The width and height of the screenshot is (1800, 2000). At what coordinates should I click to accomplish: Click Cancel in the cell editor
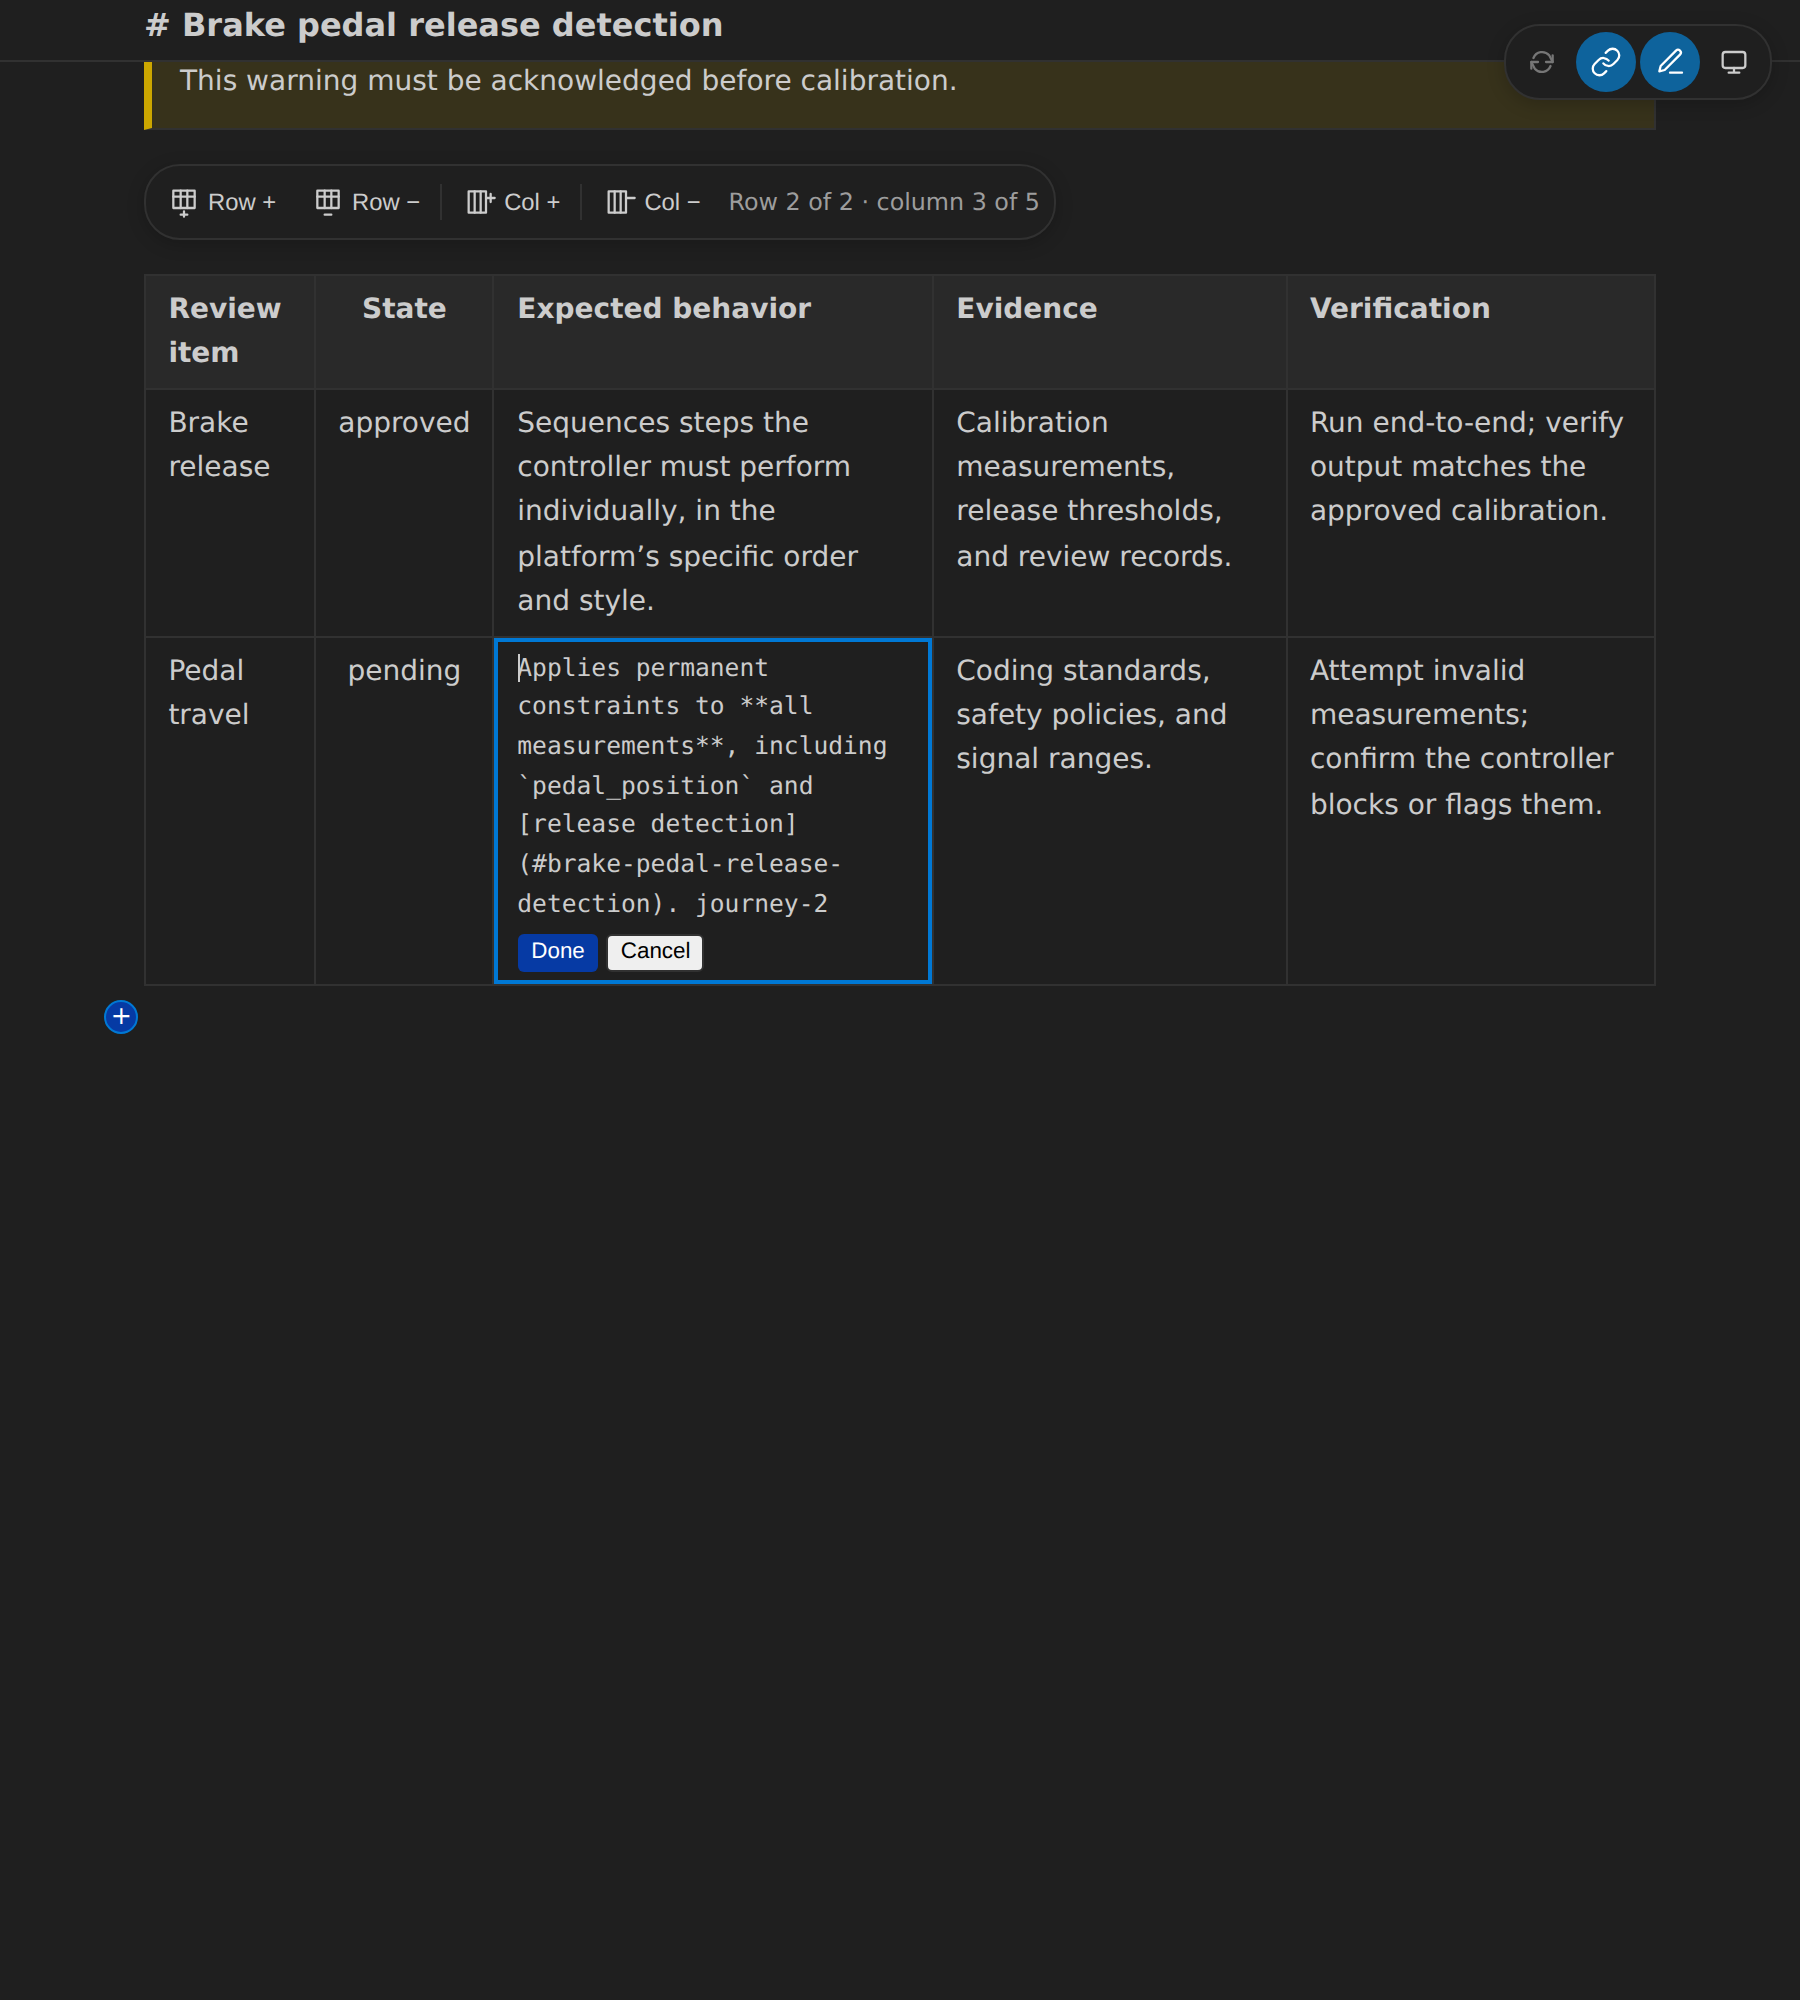click(655, 952)
